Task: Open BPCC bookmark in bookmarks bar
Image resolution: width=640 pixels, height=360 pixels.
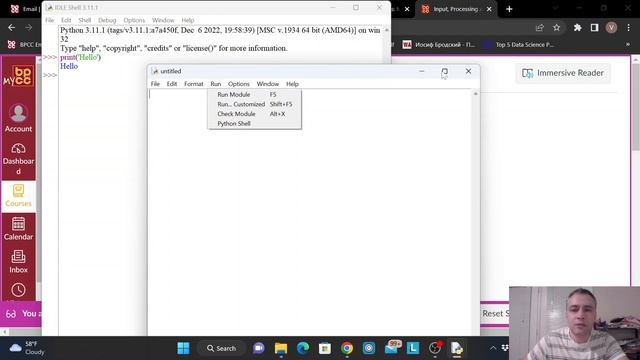Action: [x=24, y=44]
